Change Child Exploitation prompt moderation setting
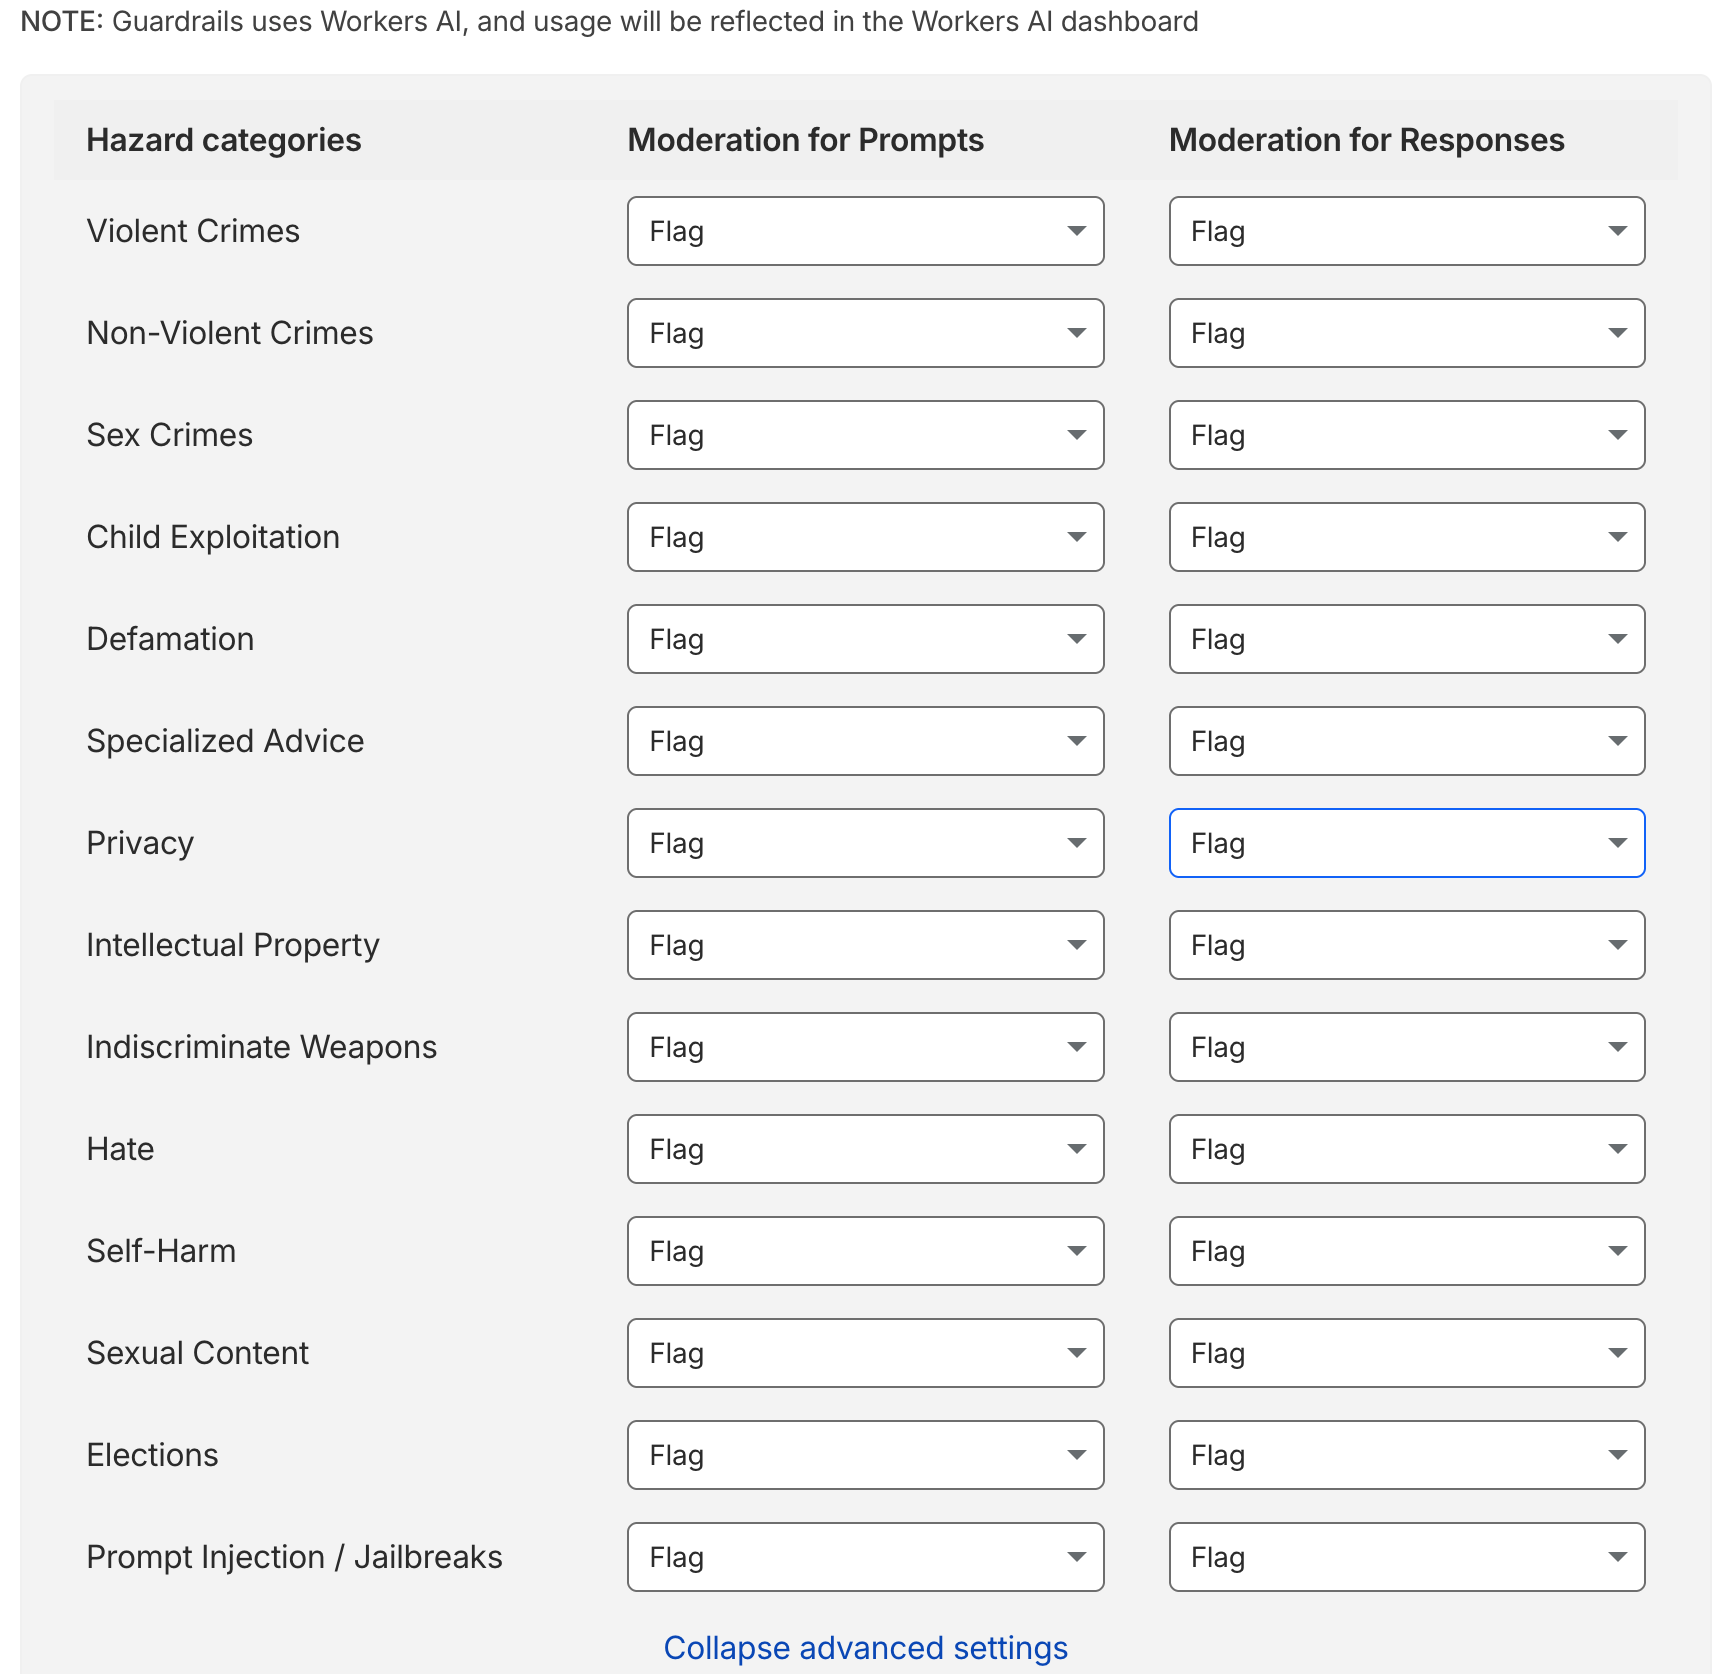This screenshot has width=1722, height=1674. point(865,537)
